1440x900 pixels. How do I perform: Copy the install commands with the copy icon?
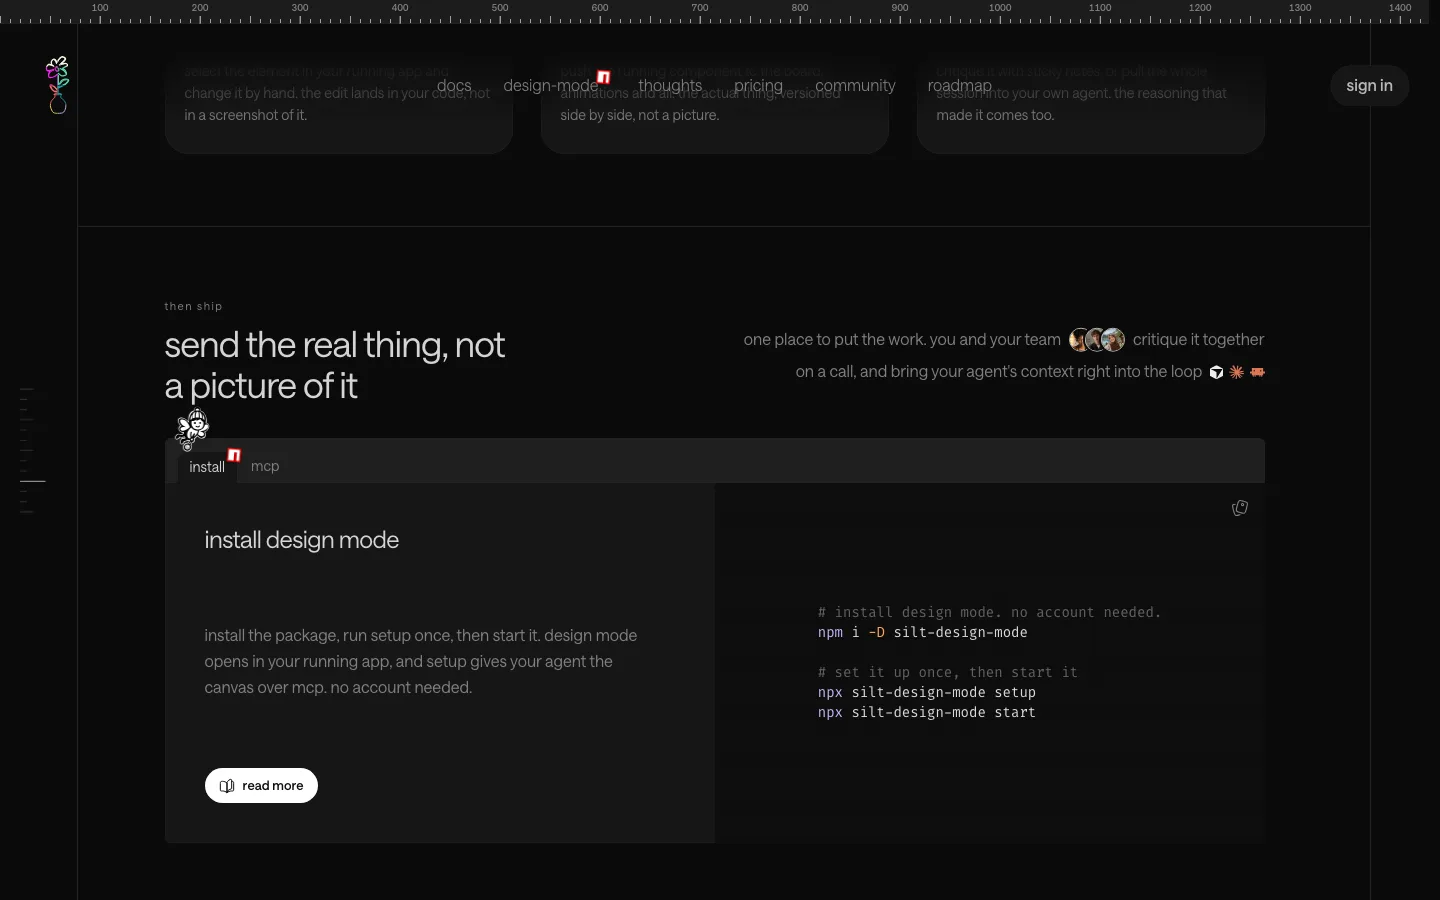pyautogui.click(x=1240, y=508)
